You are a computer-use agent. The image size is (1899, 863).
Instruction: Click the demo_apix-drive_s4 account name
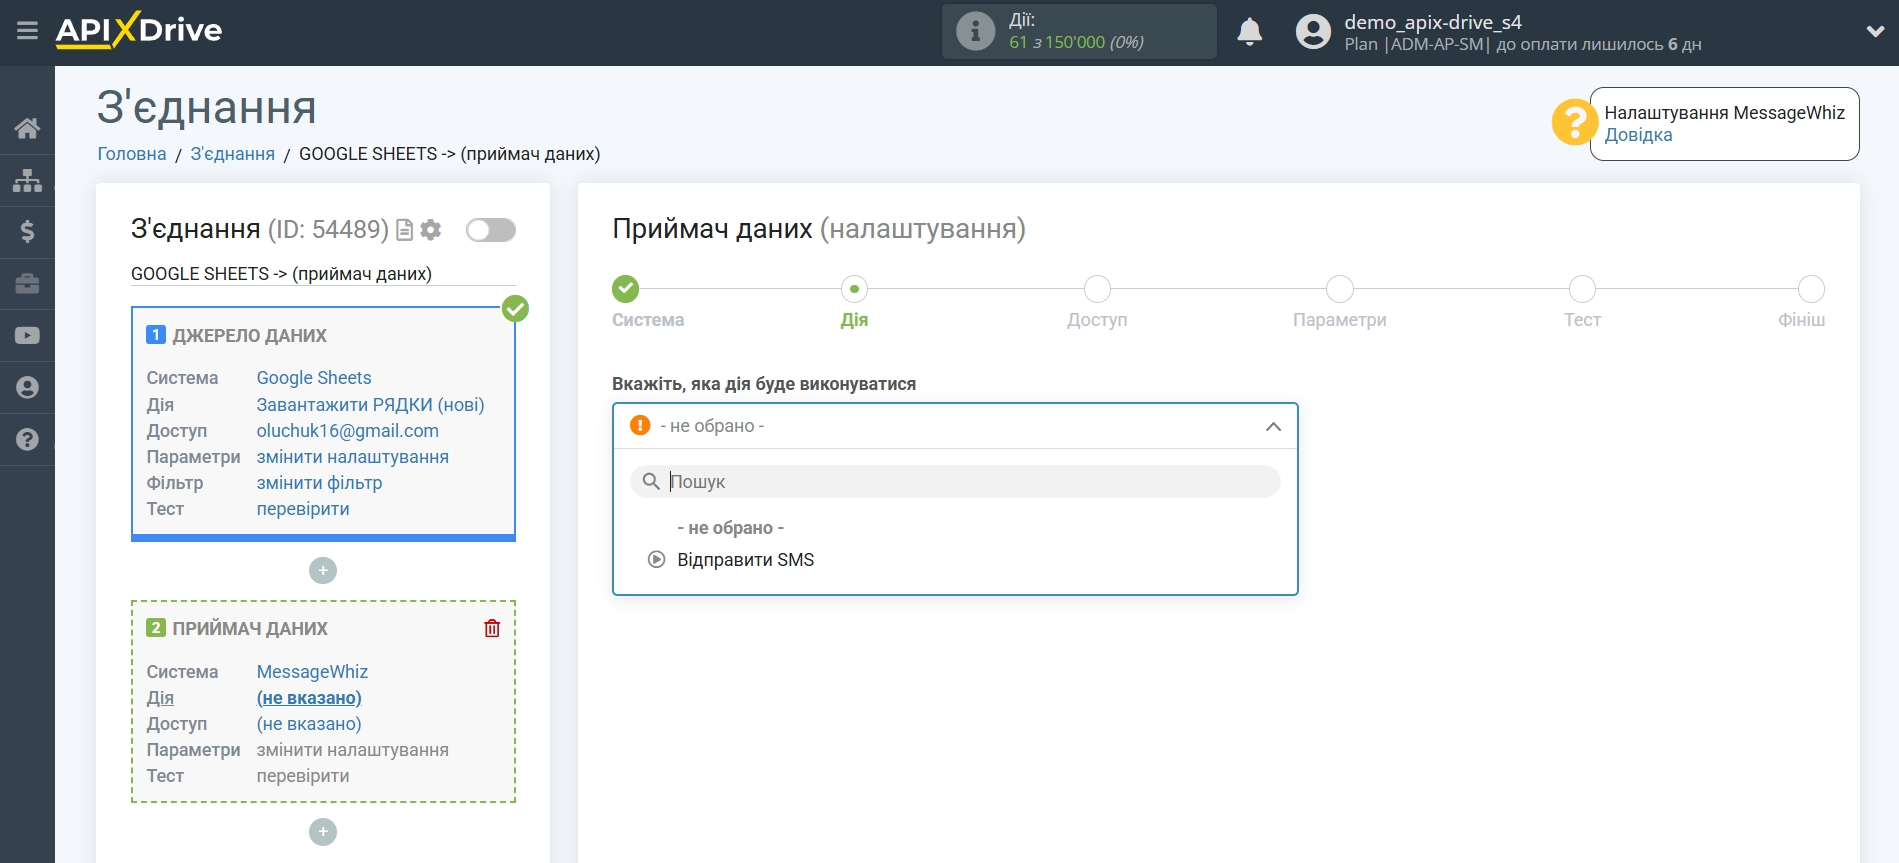coord(1433,22)
